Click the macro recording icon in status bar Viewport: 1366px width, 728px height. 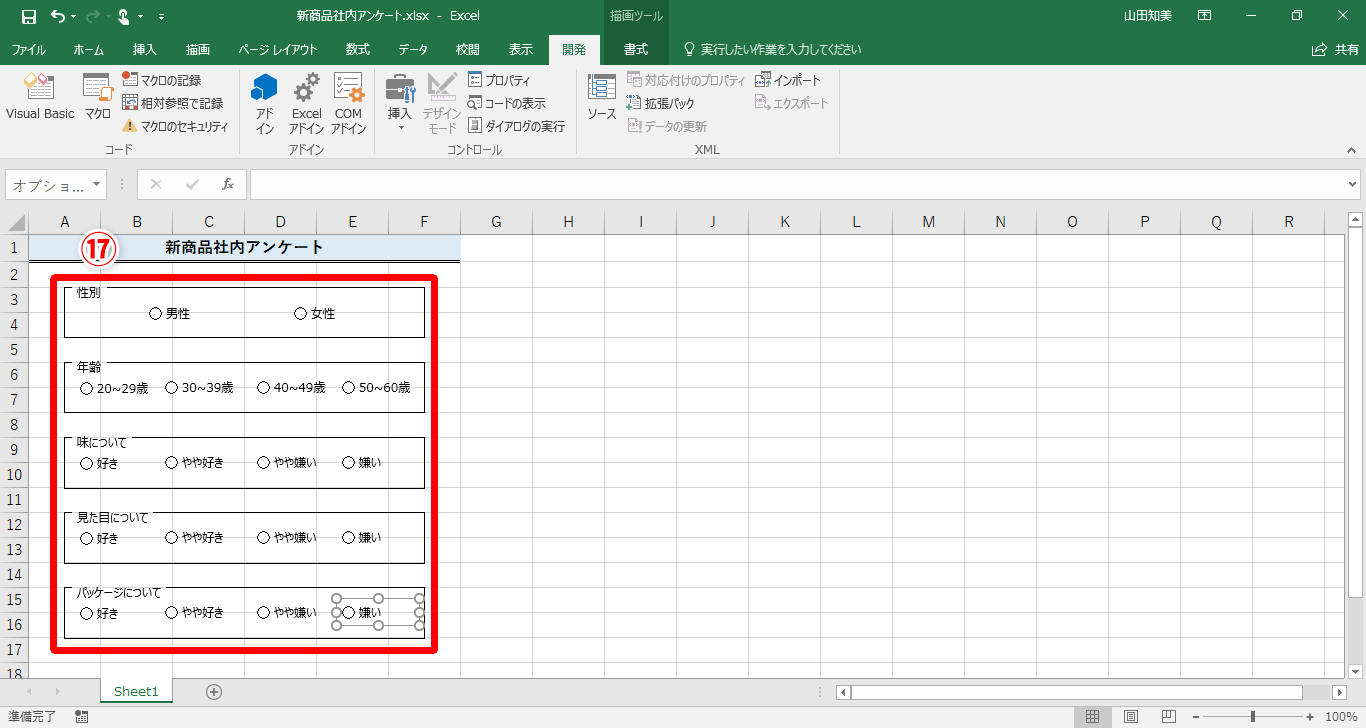click(82, 716)
